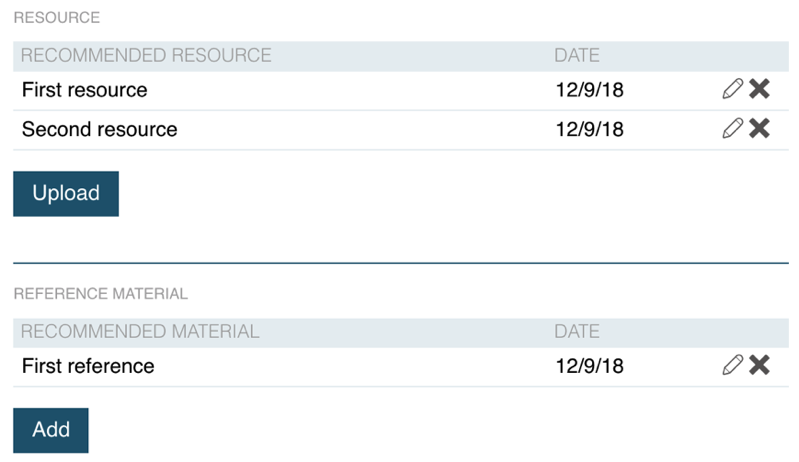Click the Add button
This screenshot has width=799, height=462.
pyautogui.click(x=51, y=430)
